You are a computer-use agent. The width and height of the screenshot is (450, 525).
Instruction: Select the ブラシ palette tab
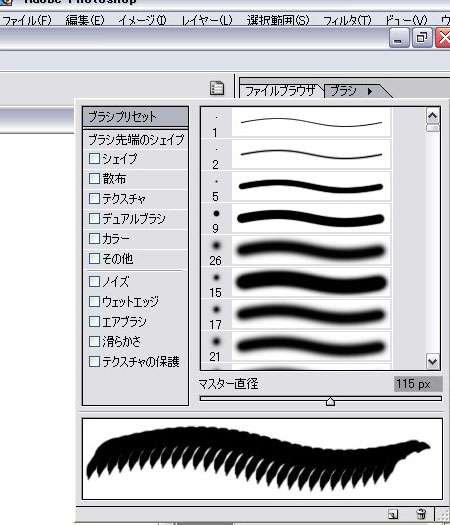pos(344,91)
